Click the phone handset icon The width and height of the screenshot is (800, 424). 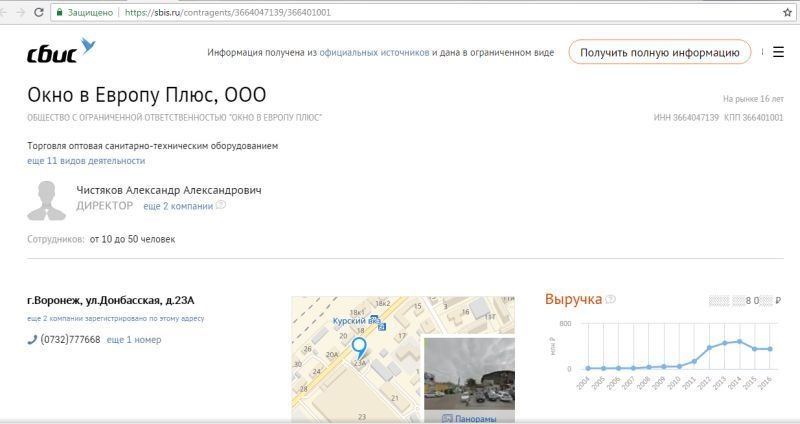click(32, 339)
